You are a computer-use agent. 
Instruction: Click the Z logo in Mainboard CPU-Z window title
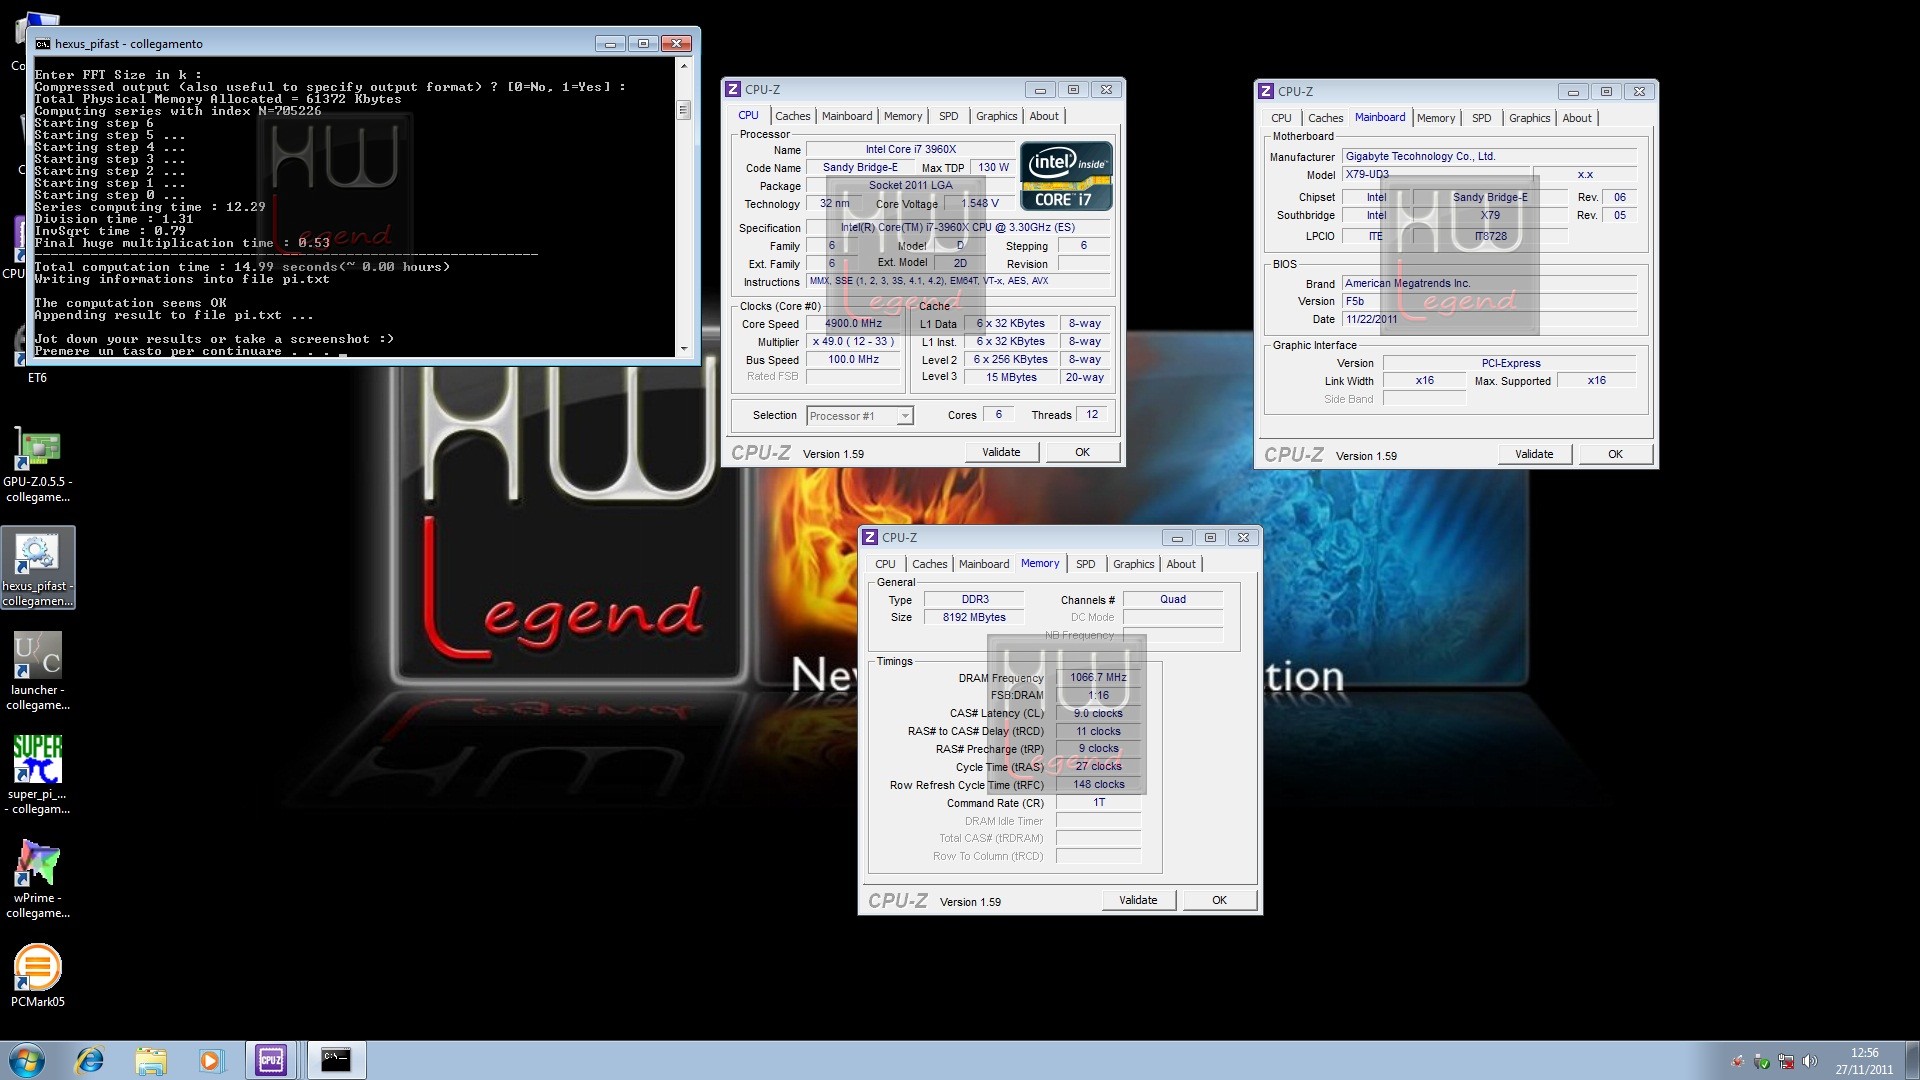[x=1266, y=91]
